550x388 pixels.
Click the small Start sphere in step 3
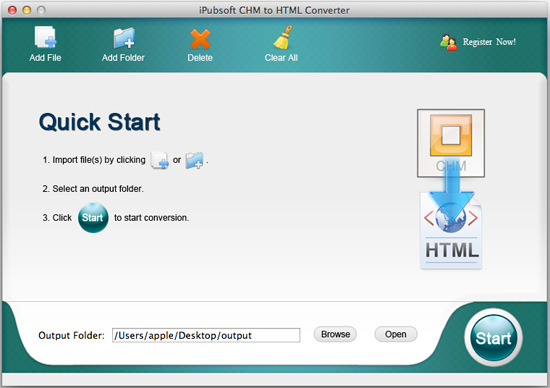[x=93, y=218]
